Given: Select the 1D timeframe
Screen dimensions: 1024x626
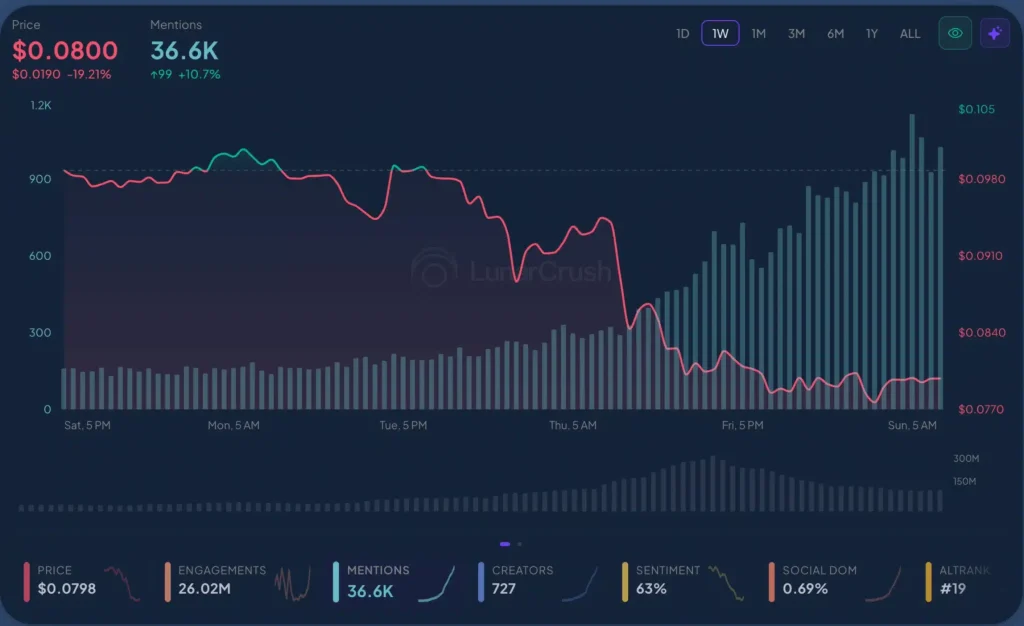Looking at the screenshot, I should 683,33.
